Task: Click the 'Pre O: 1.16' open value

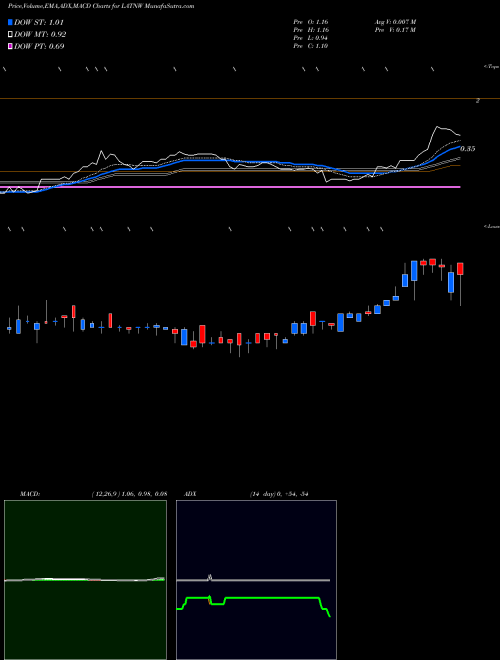Action: [x=311, y=21]
